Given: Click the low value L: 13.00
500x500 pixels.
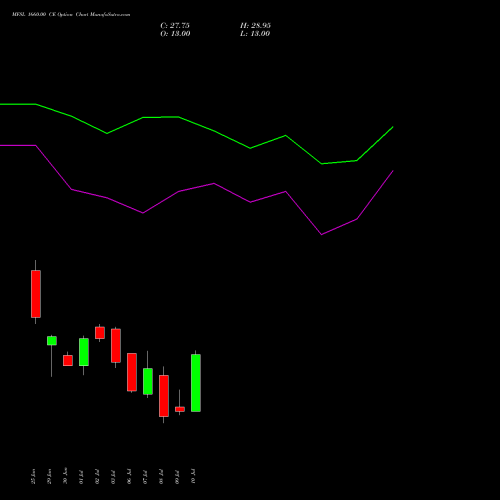Looking at the screenshot, I should [255, 34].
